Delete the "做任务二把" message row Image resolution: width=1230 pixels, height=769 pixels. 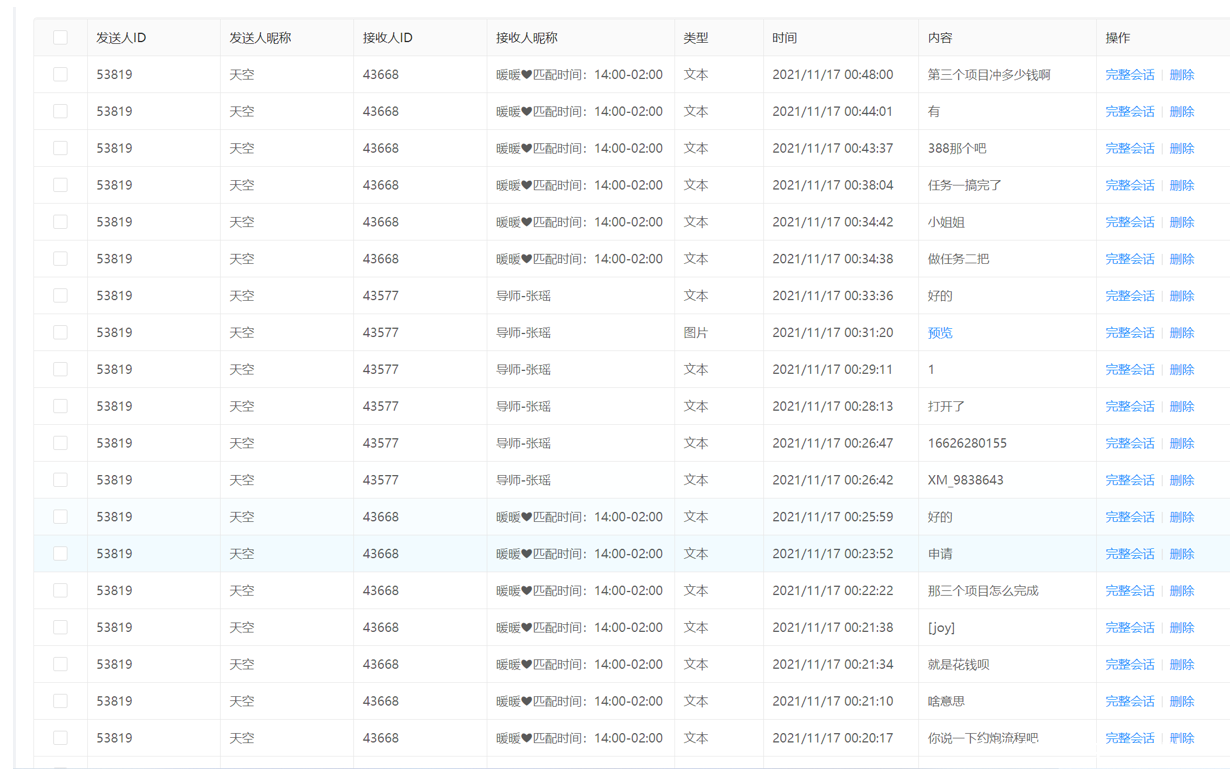tap(1182, 259)
